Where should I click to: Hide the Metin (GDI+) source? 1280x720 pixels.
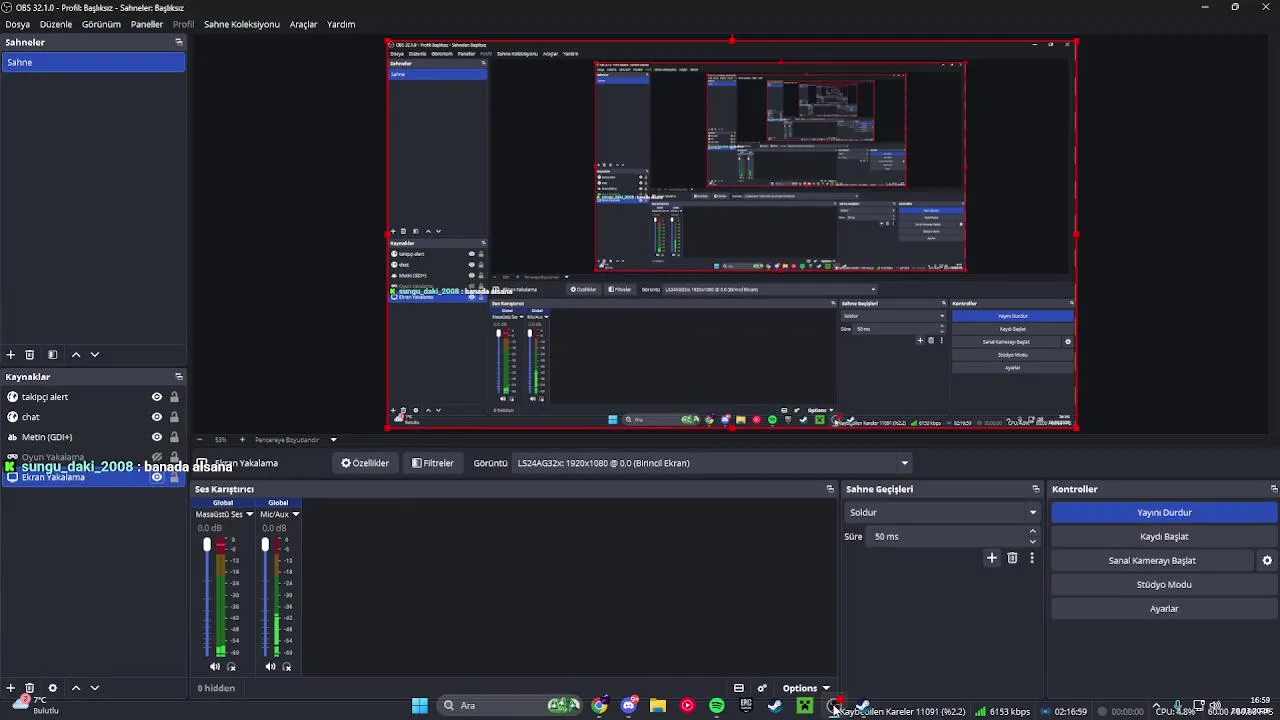click(157, 437)
